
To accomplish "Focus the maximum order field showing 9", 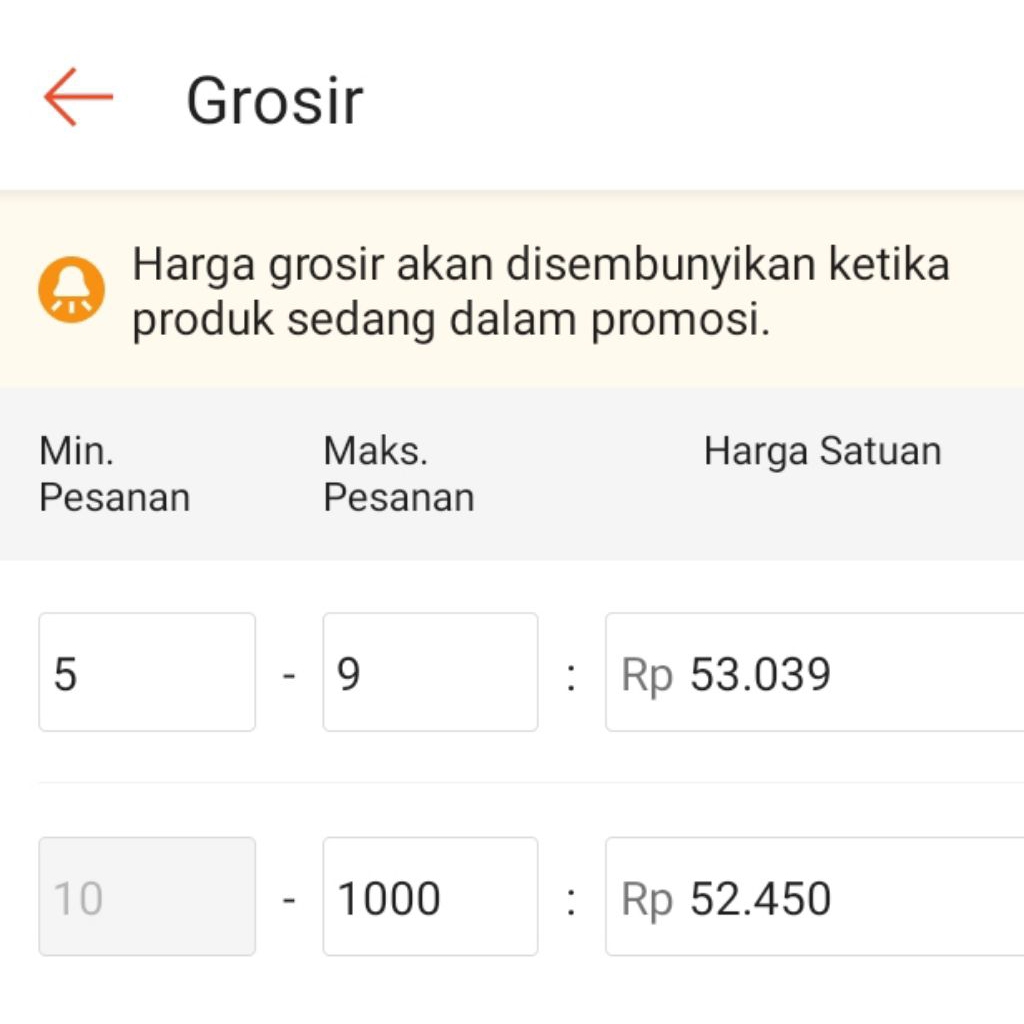I will coord(430,672).
